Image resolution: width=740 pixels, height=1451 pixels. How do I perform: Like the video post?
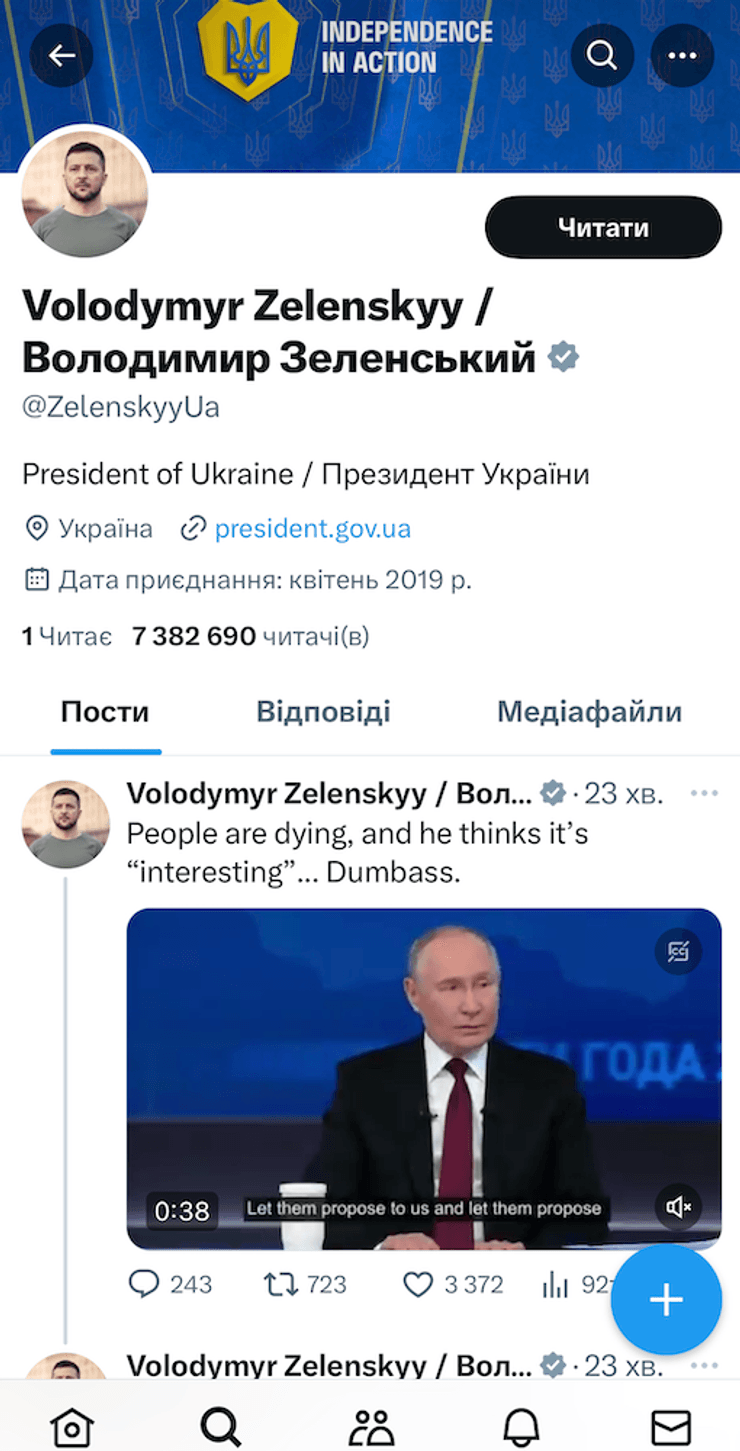[x=419, y=1284]
